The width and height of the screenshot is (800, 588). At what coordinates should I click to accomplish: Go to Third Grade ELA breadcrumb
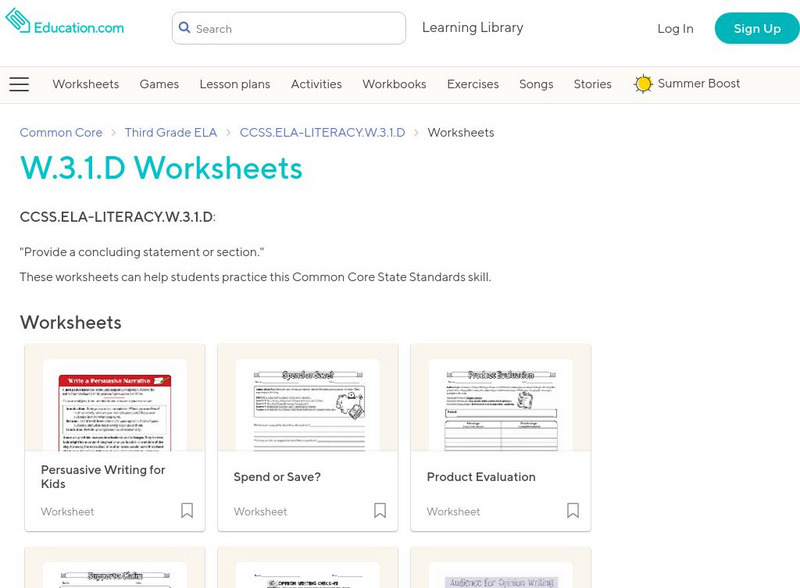point(171,132)
